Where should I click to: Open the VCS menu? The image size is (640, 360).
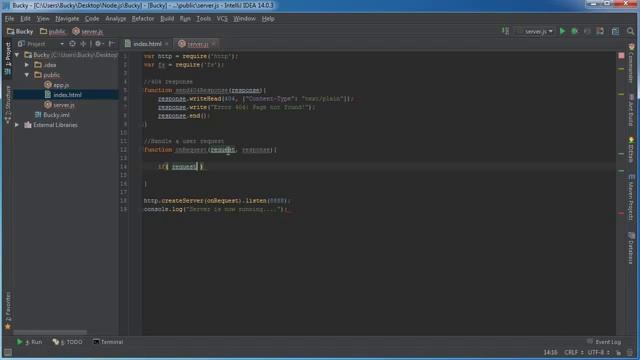tap(222, 19)
